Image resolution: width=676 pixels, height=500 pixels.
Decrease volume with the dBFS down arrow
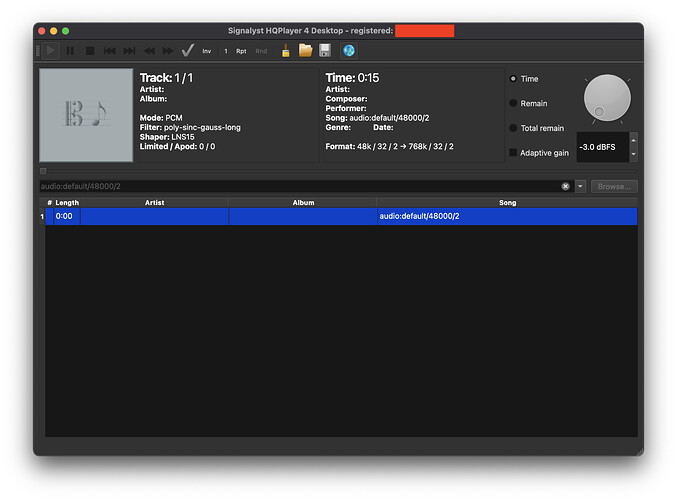pos(633,154)
